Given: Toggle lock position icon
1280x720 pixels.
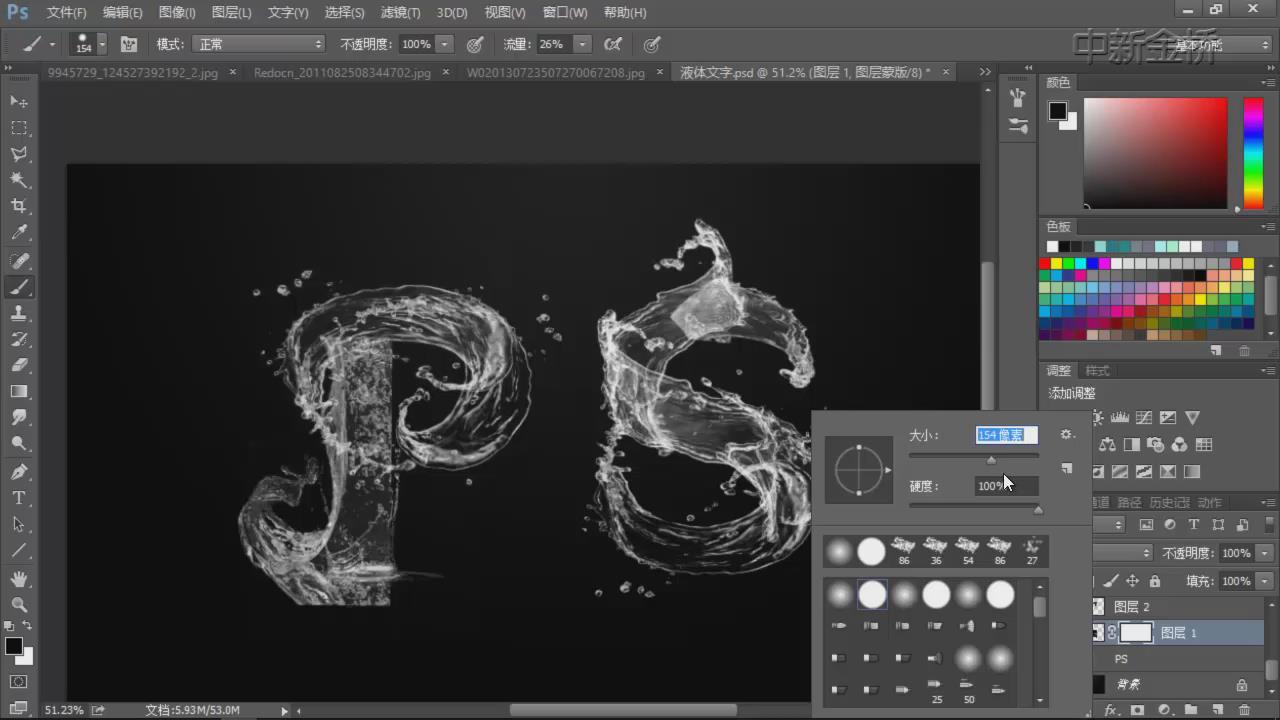Looking at the screenshot, I should pyautogui.click(x=1133, y=581).
